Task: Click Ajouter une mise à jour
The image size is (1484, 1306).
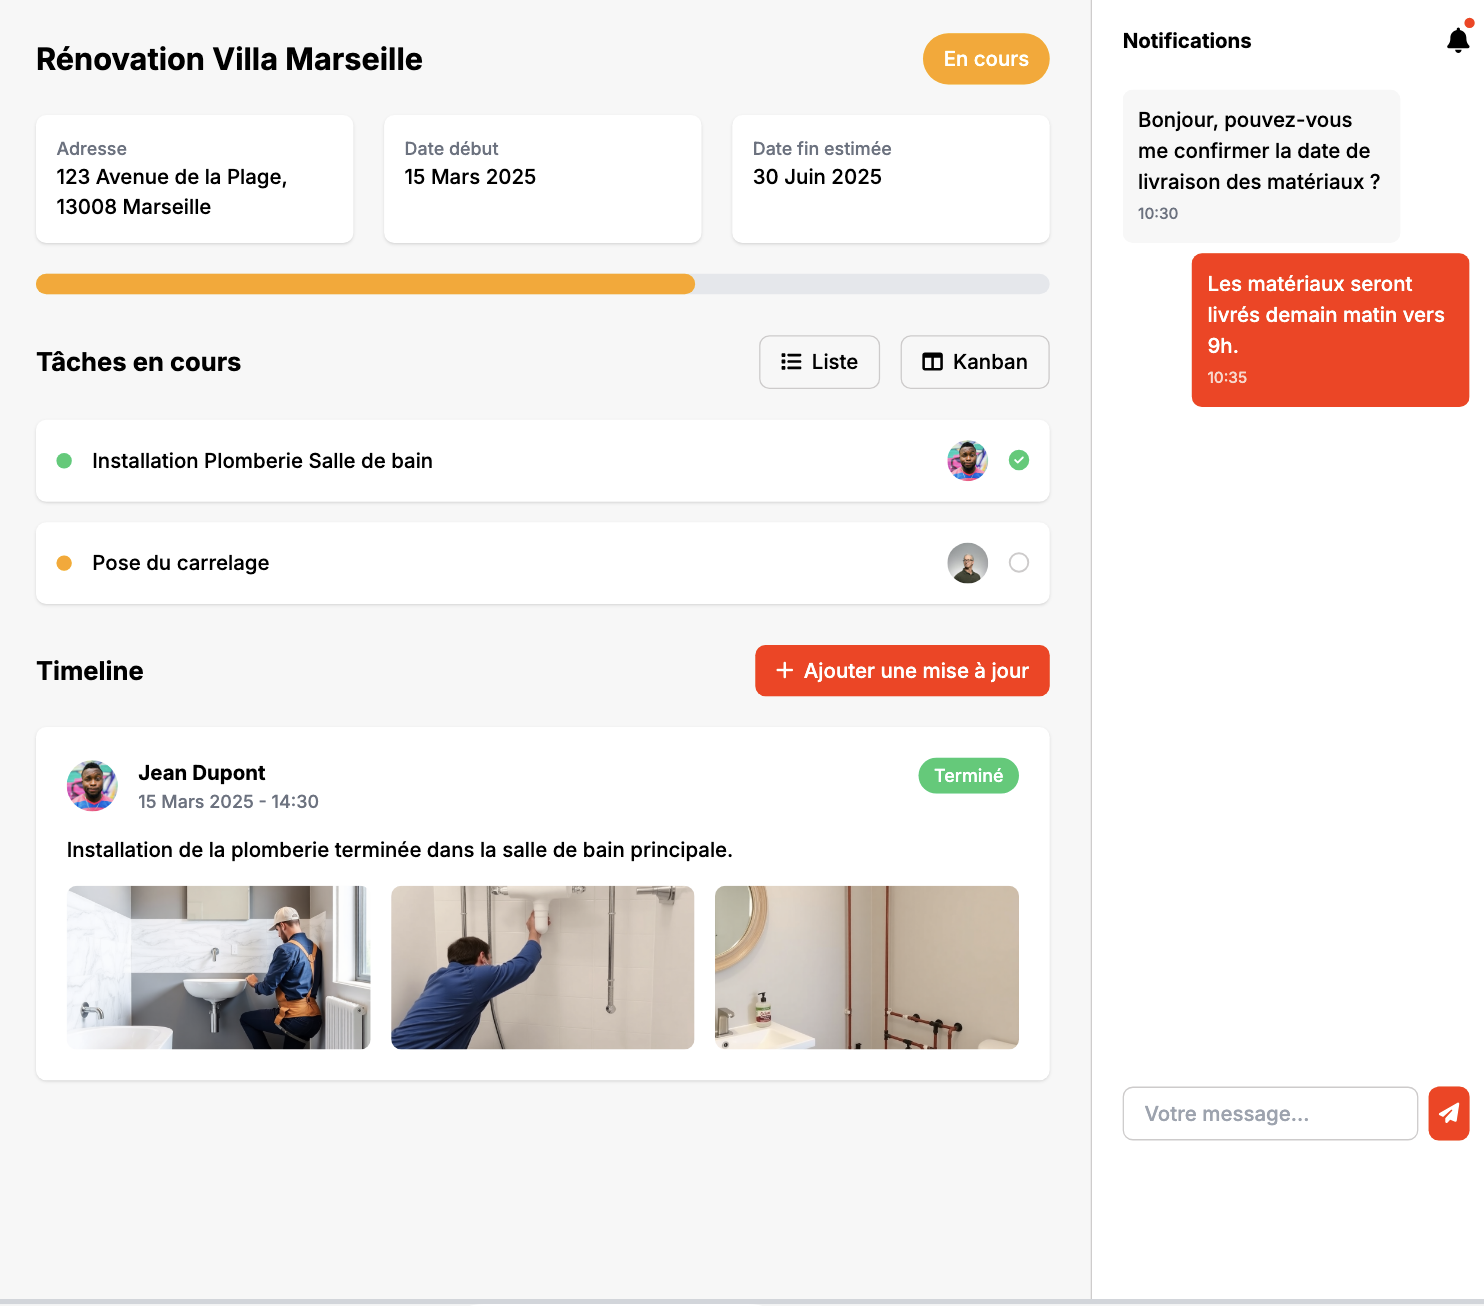Action: tap(902, 671)
